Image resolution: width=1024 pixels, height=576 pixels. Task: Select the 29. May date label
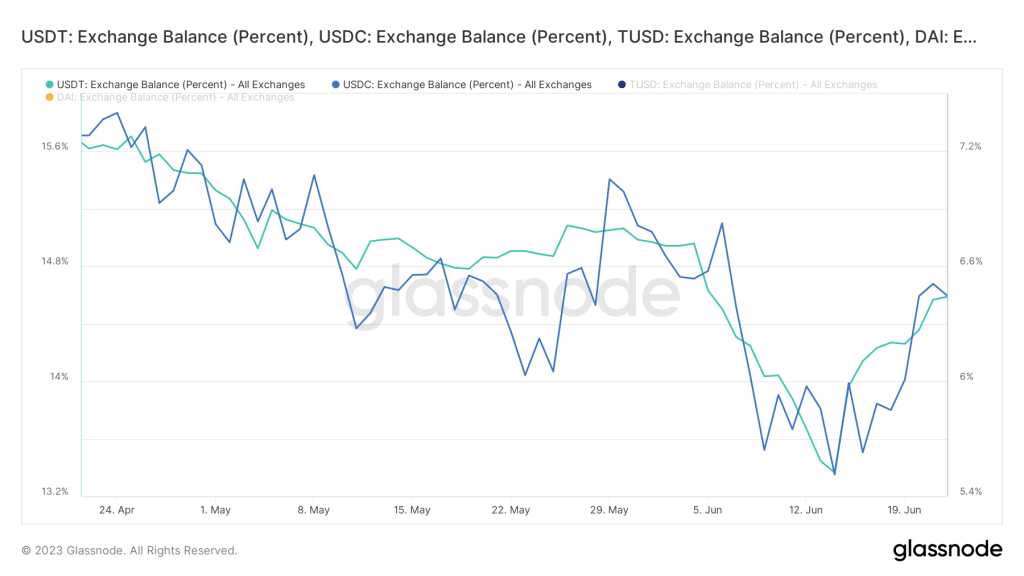click(609, 510)
